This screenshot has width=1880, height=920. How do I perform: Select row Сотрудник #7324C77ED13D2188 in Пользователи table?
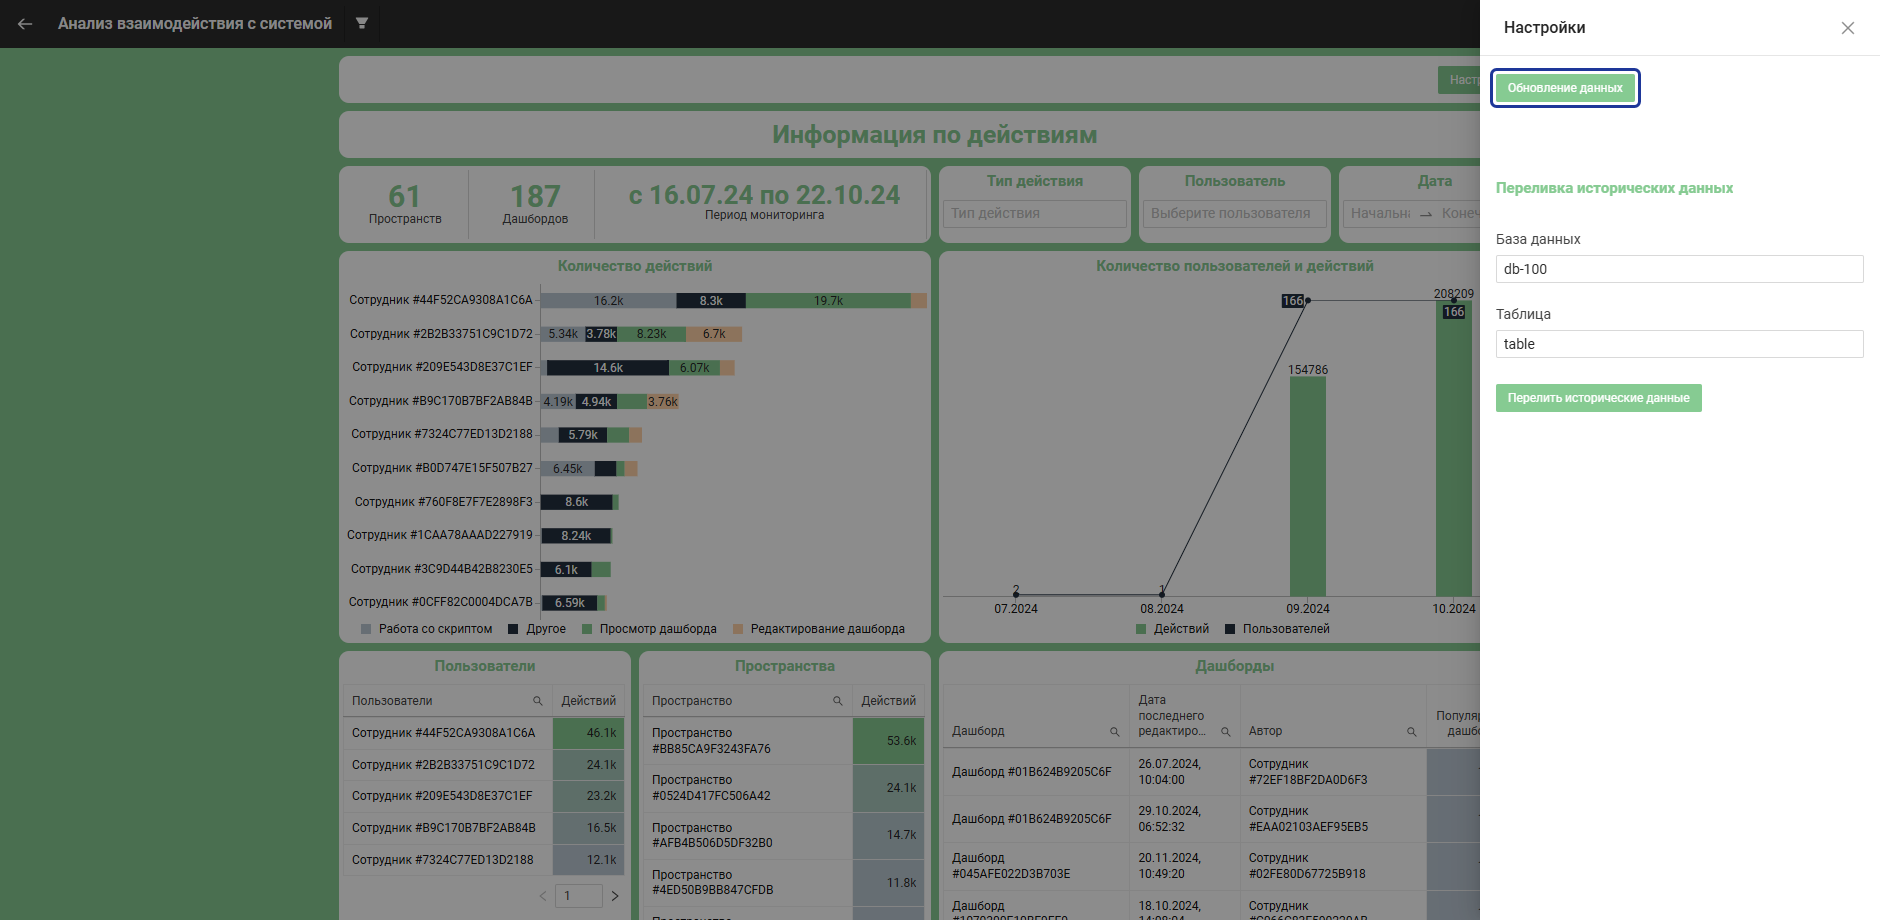pos(484,860)
